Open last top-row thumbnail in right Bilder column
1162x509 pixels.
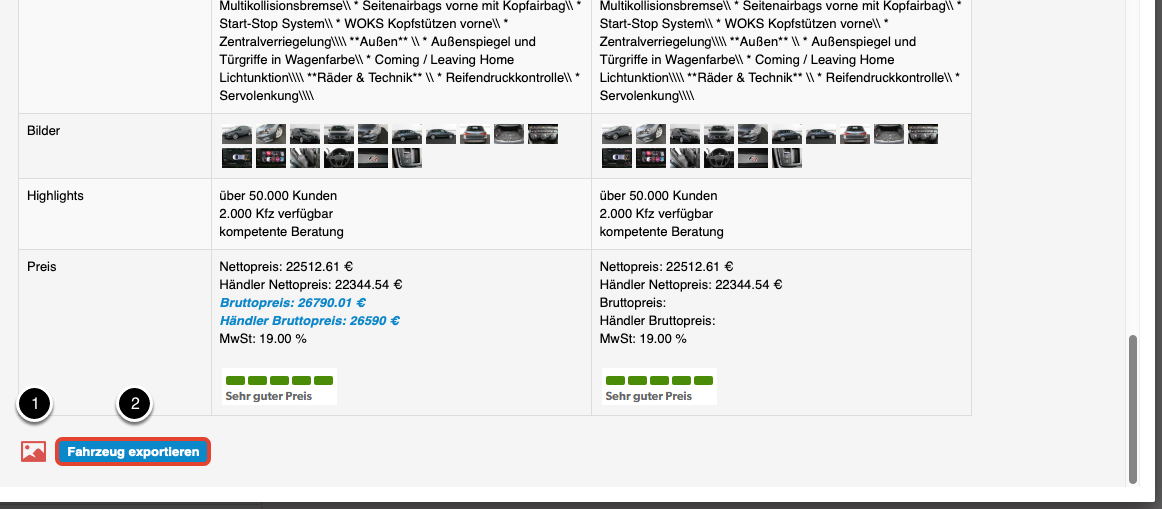[922, 134]
